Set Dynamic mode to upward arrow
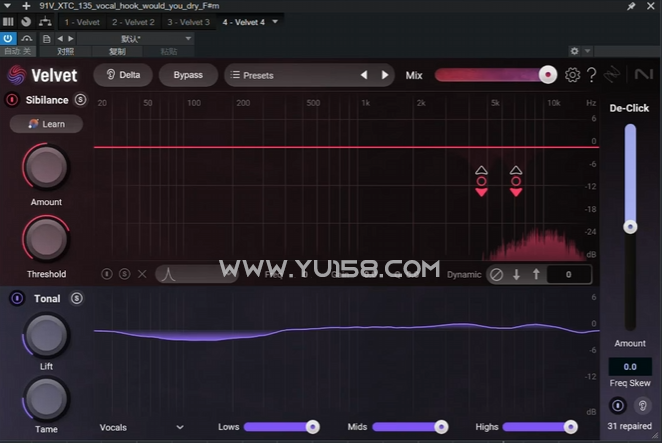The width and height of the screenshot is (662, 443). [536, 274]
